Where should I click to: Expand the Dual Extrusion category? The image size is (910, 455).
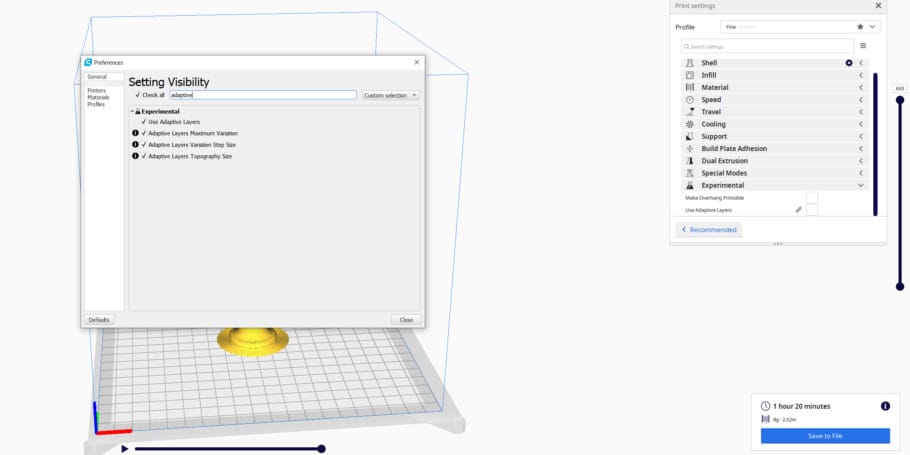tap(861, 161)
